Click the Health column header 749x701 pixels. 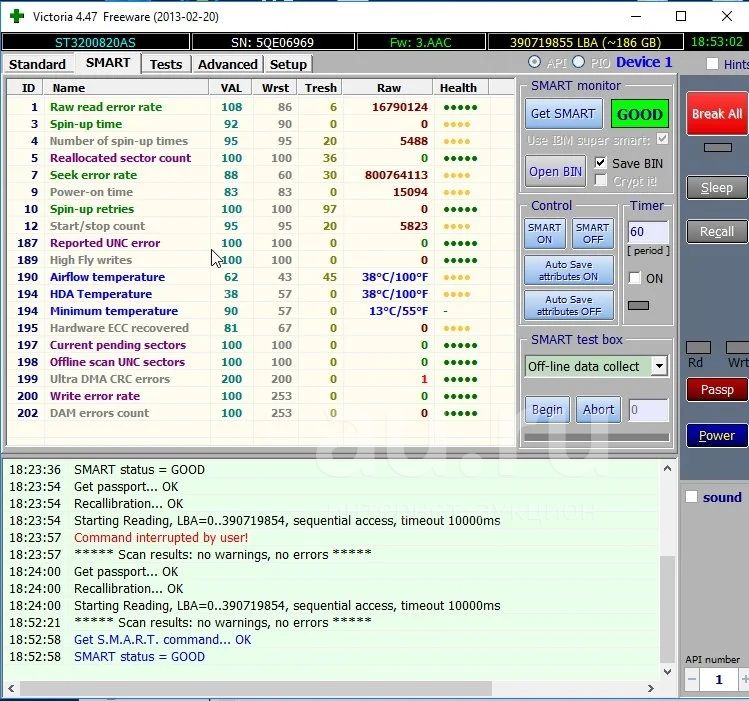coord(460,87)
